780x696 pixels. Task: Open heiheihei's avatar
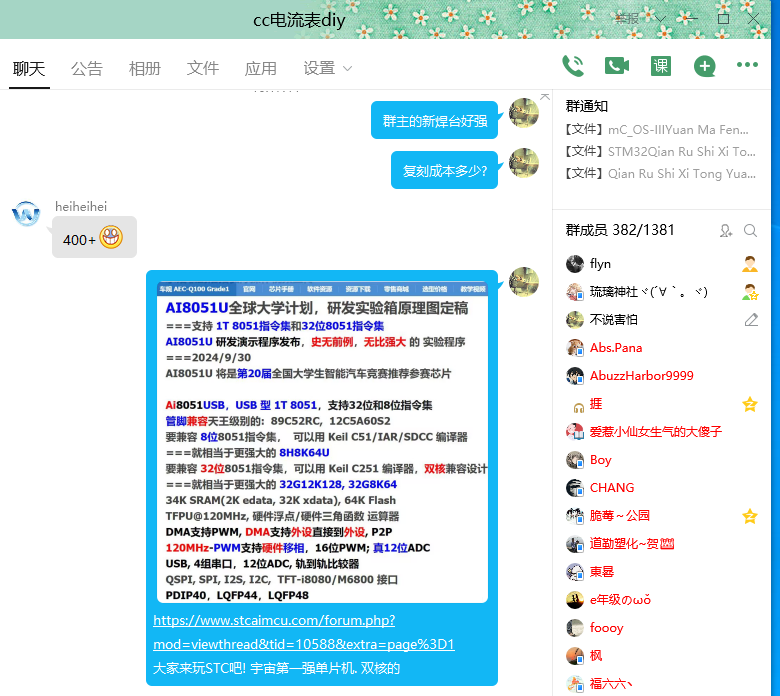pos(26,214)
